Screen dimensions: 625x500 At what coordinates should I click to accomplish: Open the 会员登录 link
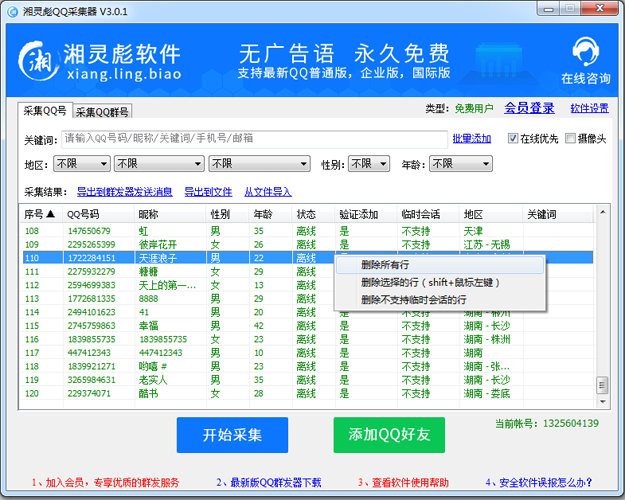[x=529, y=108]
